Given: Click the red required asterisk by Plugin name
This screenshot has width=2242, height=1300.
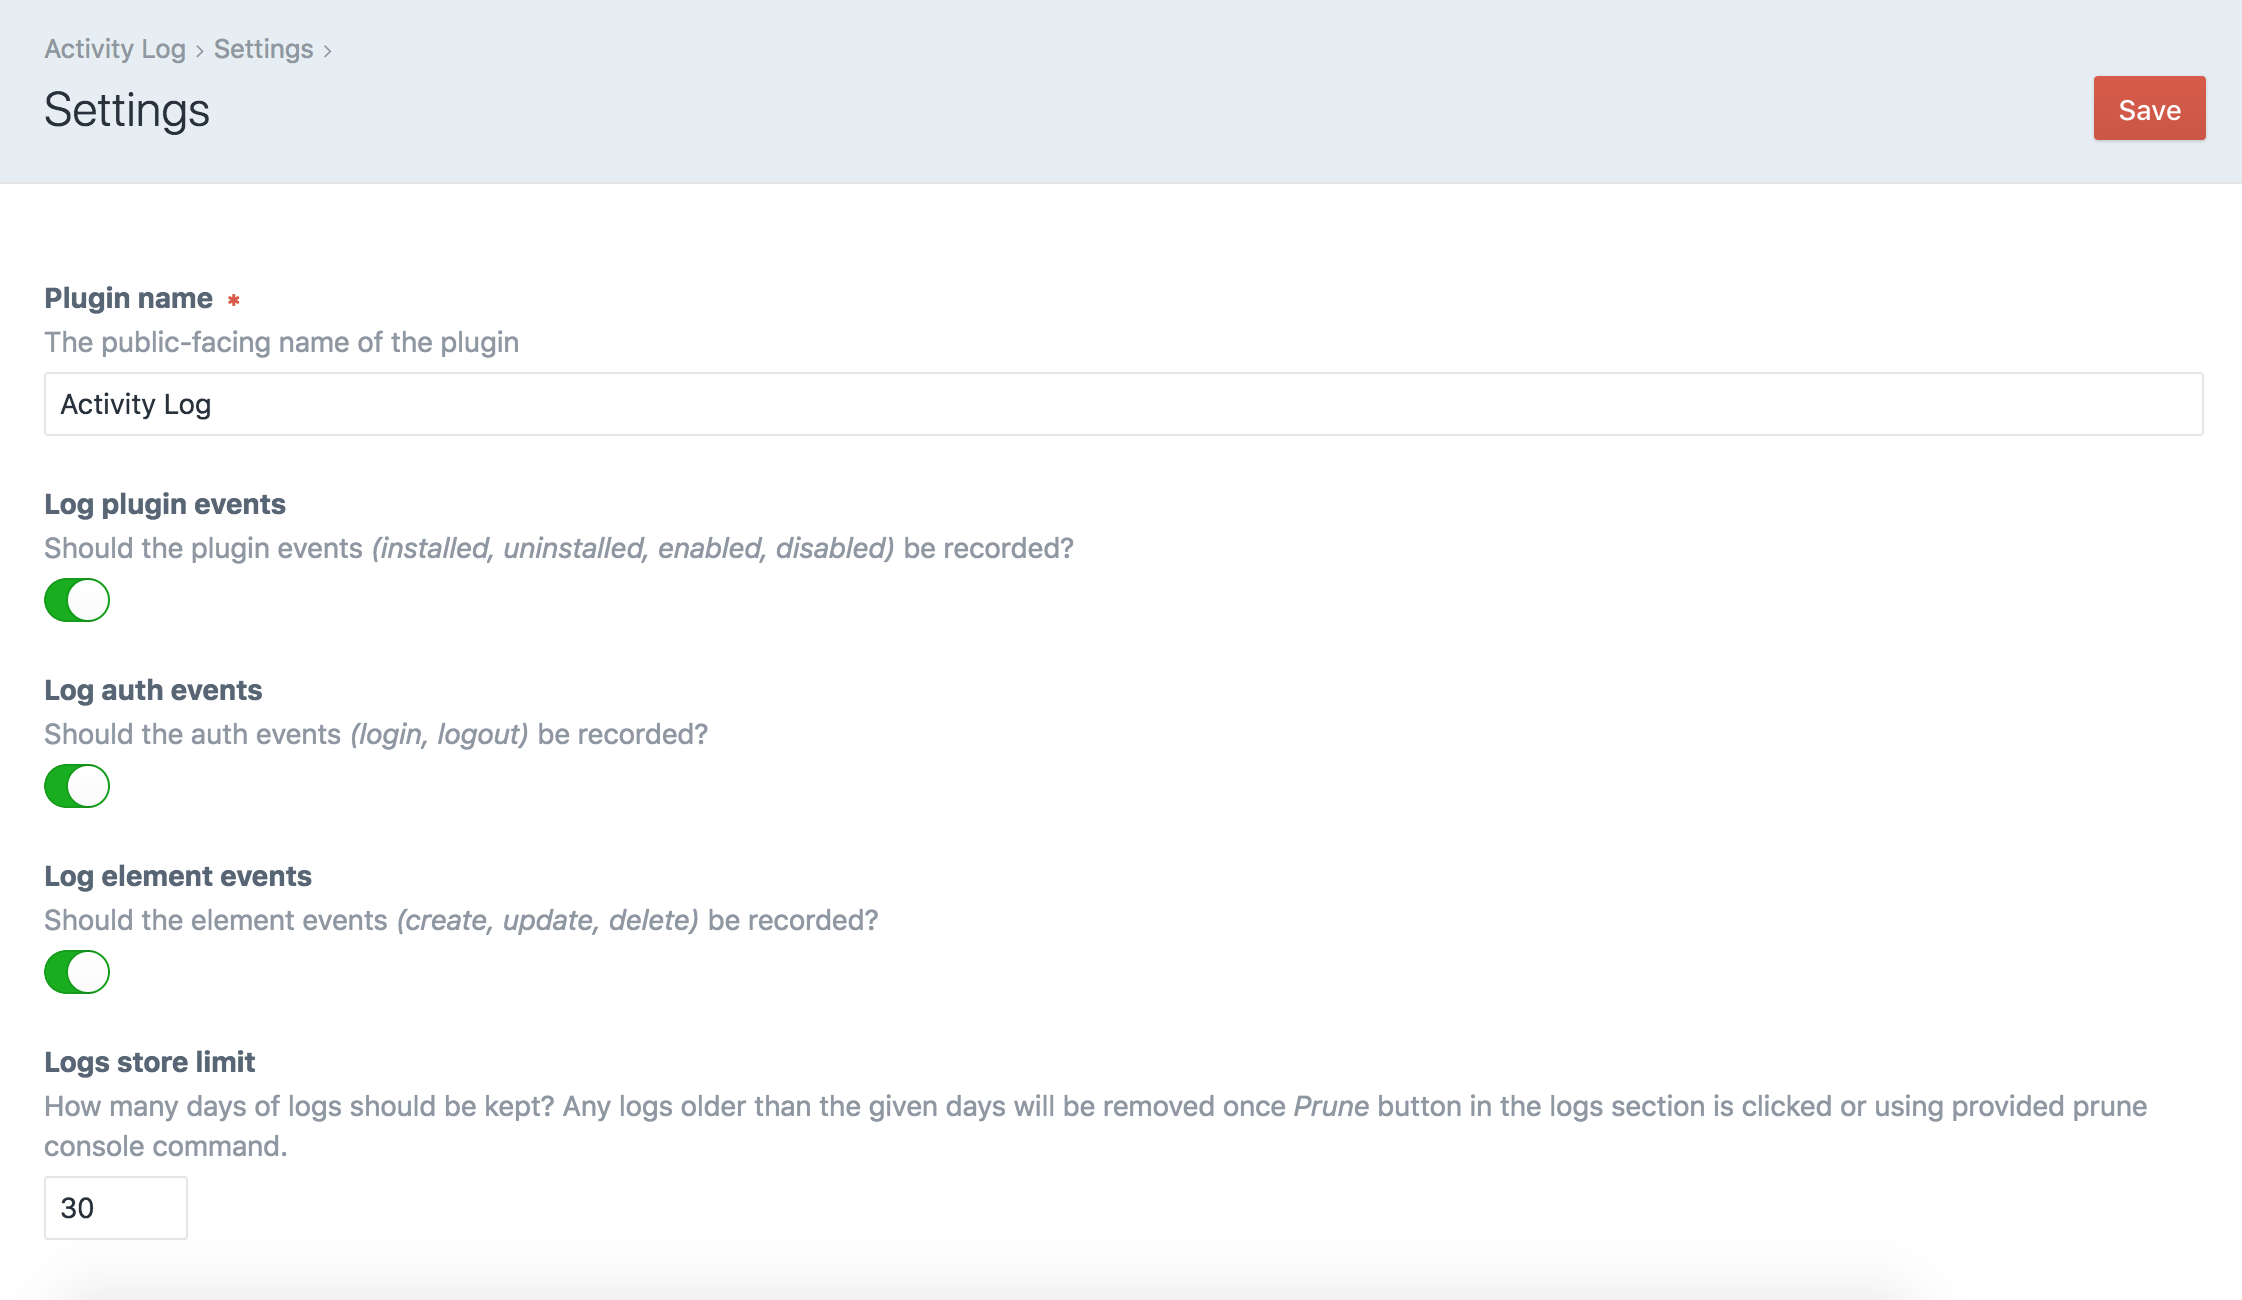Looking at the screenshot, I should 233,300.
